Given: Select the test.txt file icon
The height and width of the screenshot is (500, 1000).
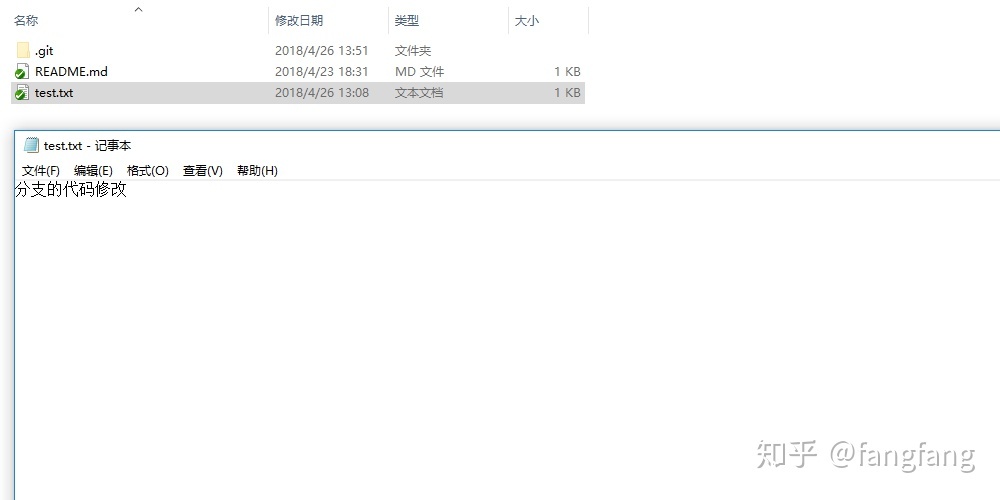Looking at the screenshot, I should (x=22, y=92).
